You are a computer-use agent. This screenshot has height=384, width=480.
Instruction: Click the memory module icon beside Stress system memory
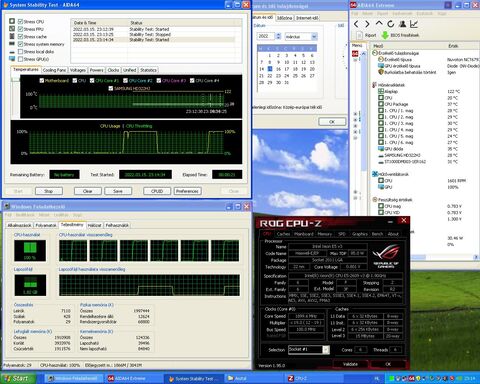coord(12,44)
